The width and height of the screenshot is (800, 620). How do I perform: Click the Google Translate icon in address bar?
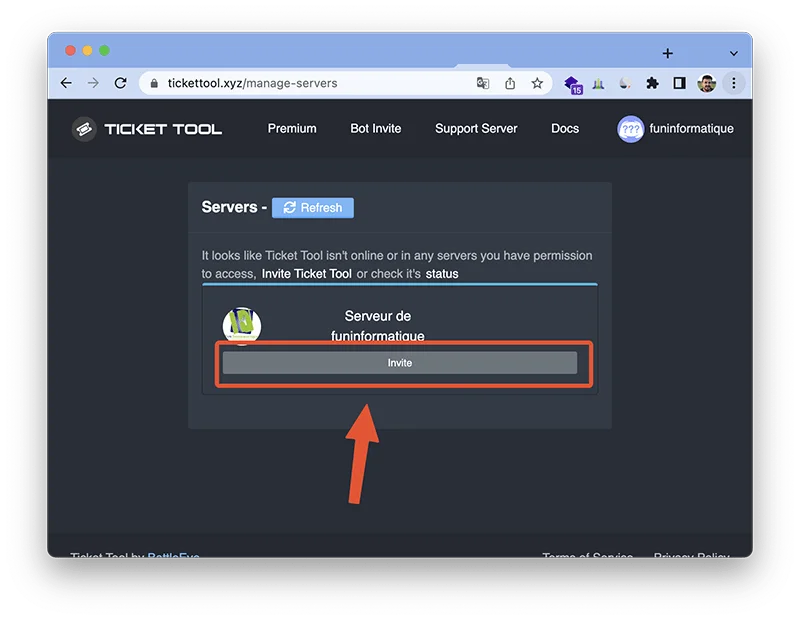(483, 84)
